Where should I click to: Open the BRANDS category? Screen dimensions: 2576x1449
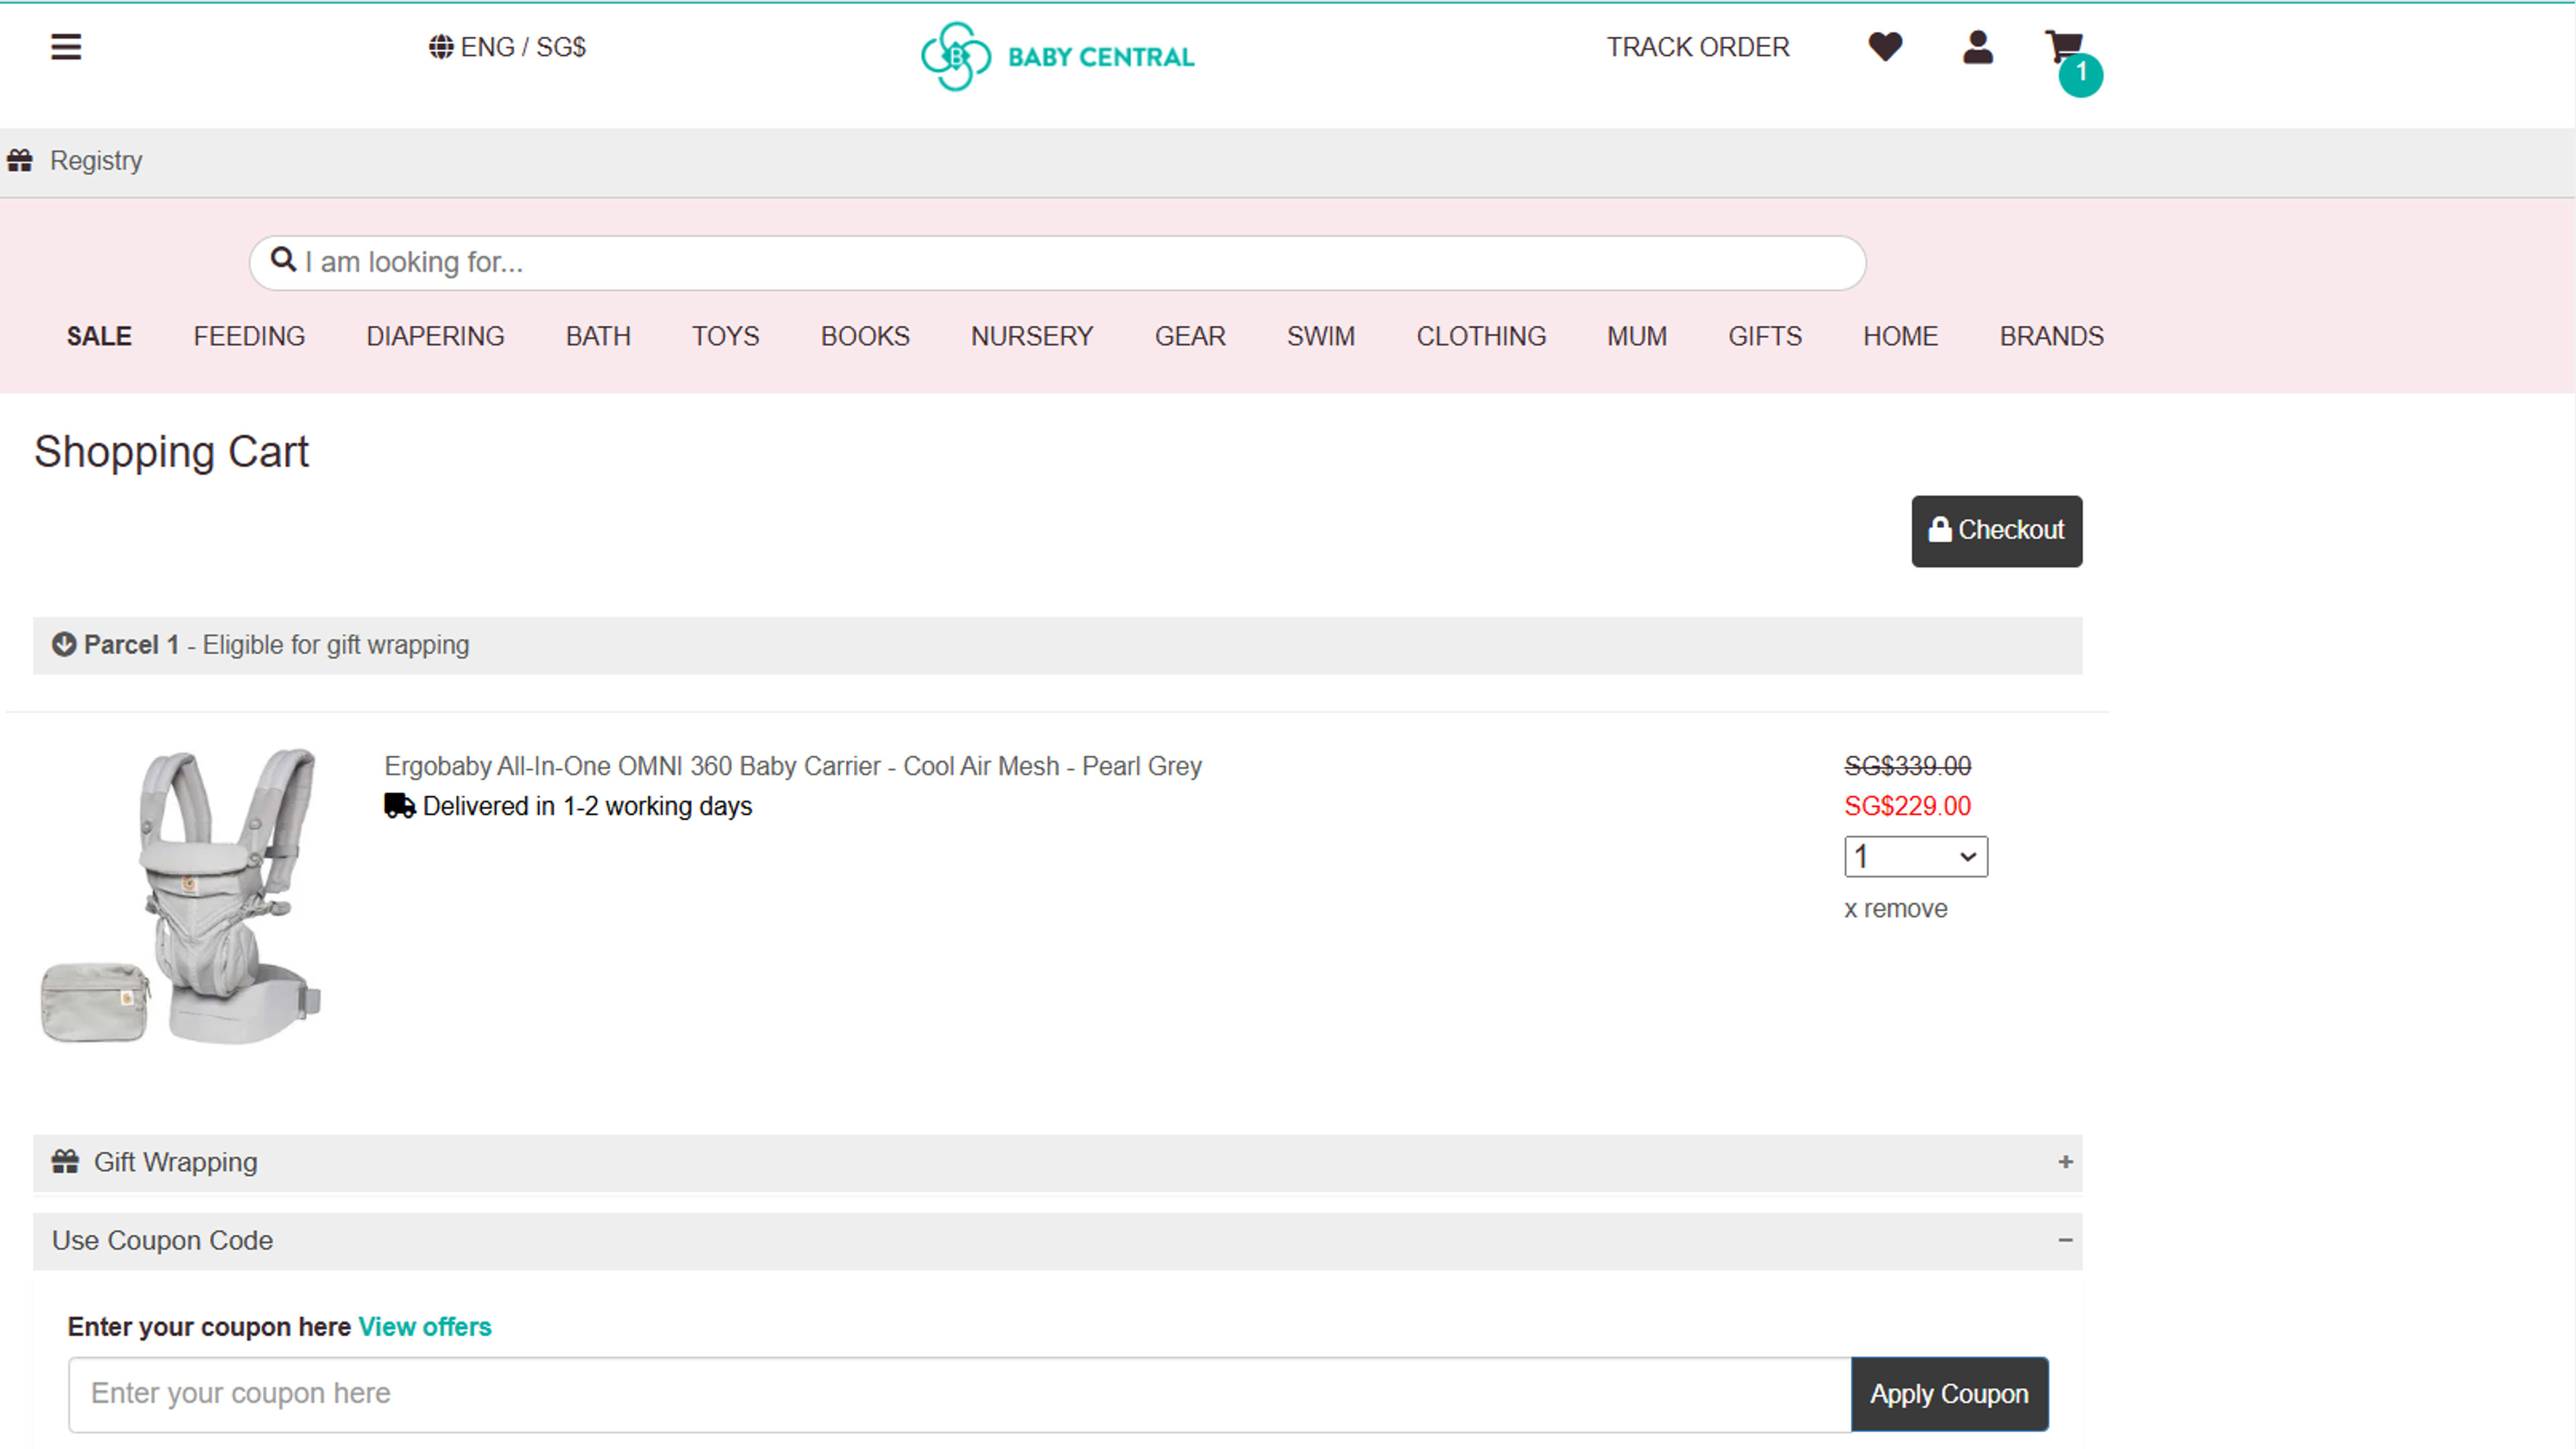click(2051, 336)
